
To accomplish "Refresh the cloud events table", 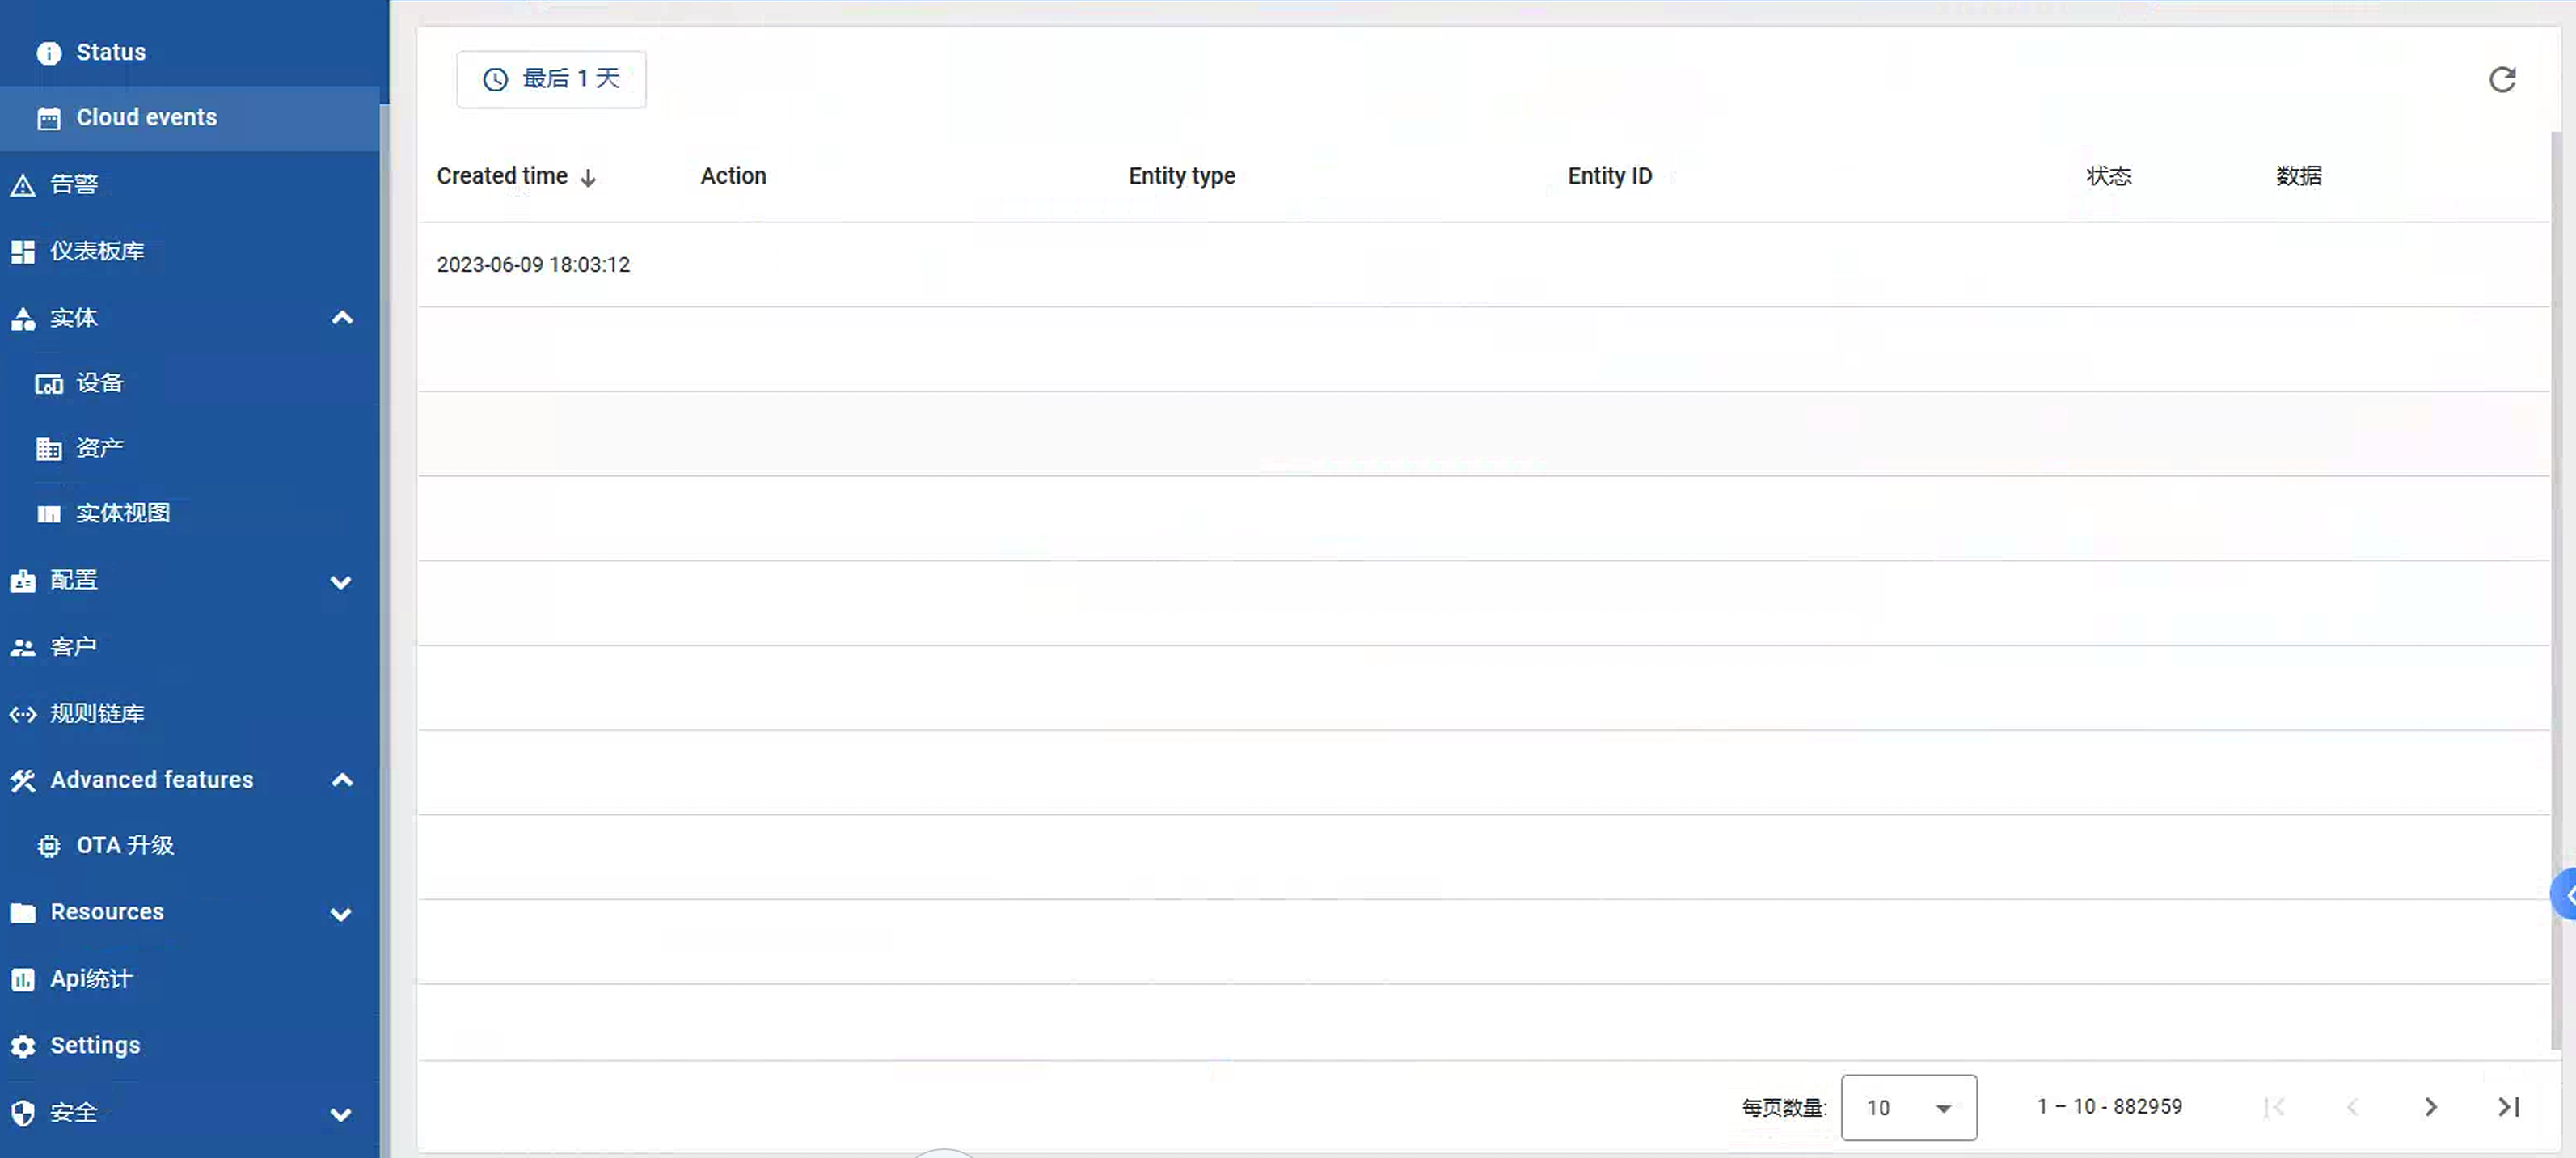I will coord(2503,79).
